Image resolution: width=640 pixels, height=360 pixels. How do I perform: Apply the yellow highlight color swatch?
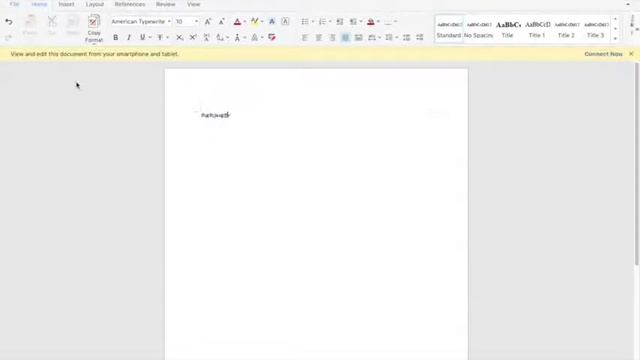[255, 22]
